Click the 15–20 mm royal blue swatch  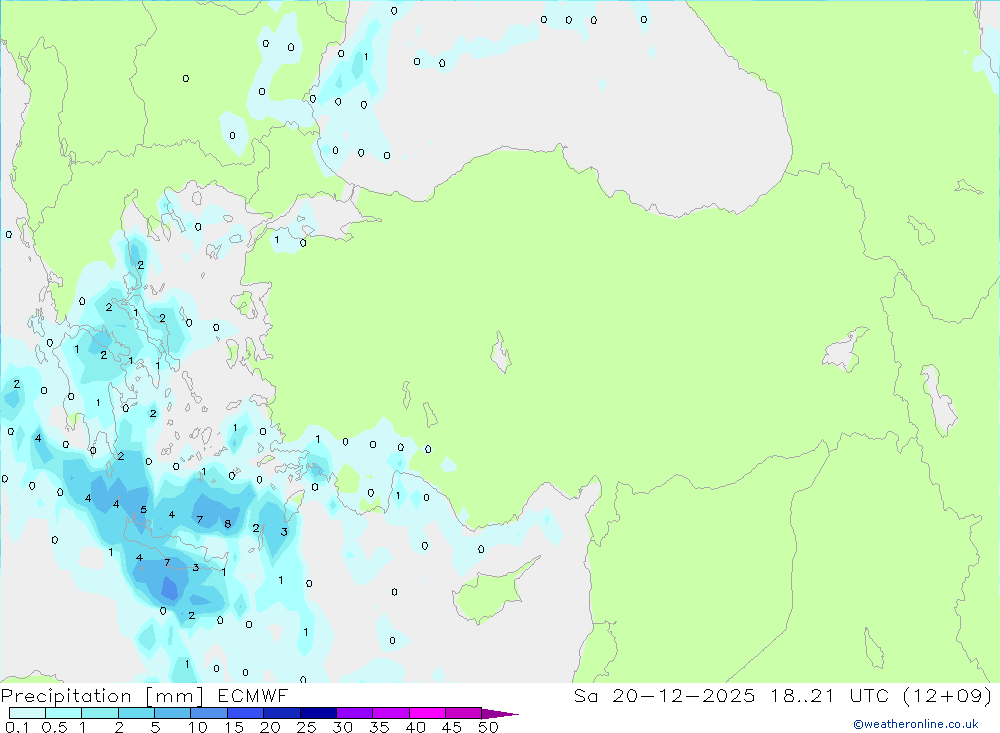(245, 713)
